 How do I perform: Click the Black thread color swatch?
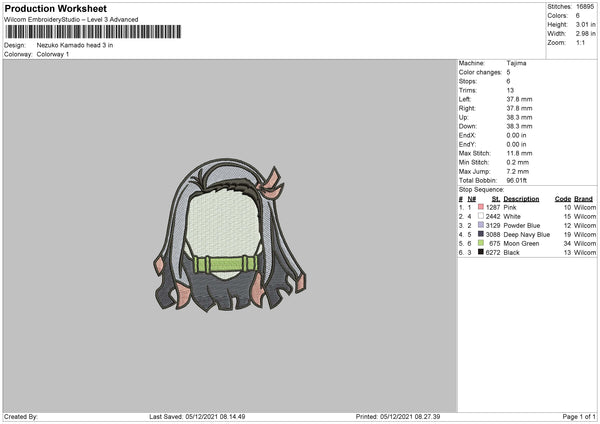click(481, 252)
